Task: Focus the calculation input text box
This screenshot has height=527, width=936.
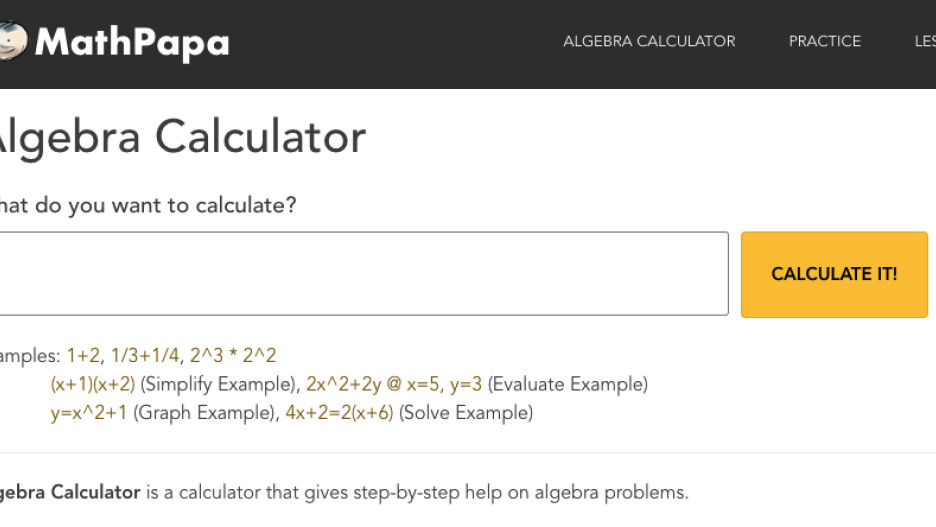Action: [364, 273]
